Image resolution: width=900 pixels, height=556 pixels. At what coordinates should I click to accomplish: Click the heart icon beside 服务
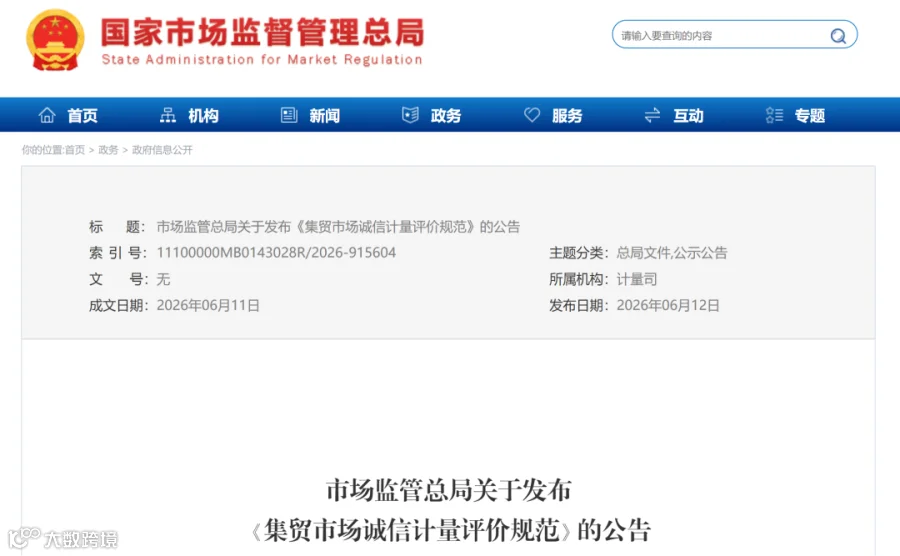(x=532, y=115)
